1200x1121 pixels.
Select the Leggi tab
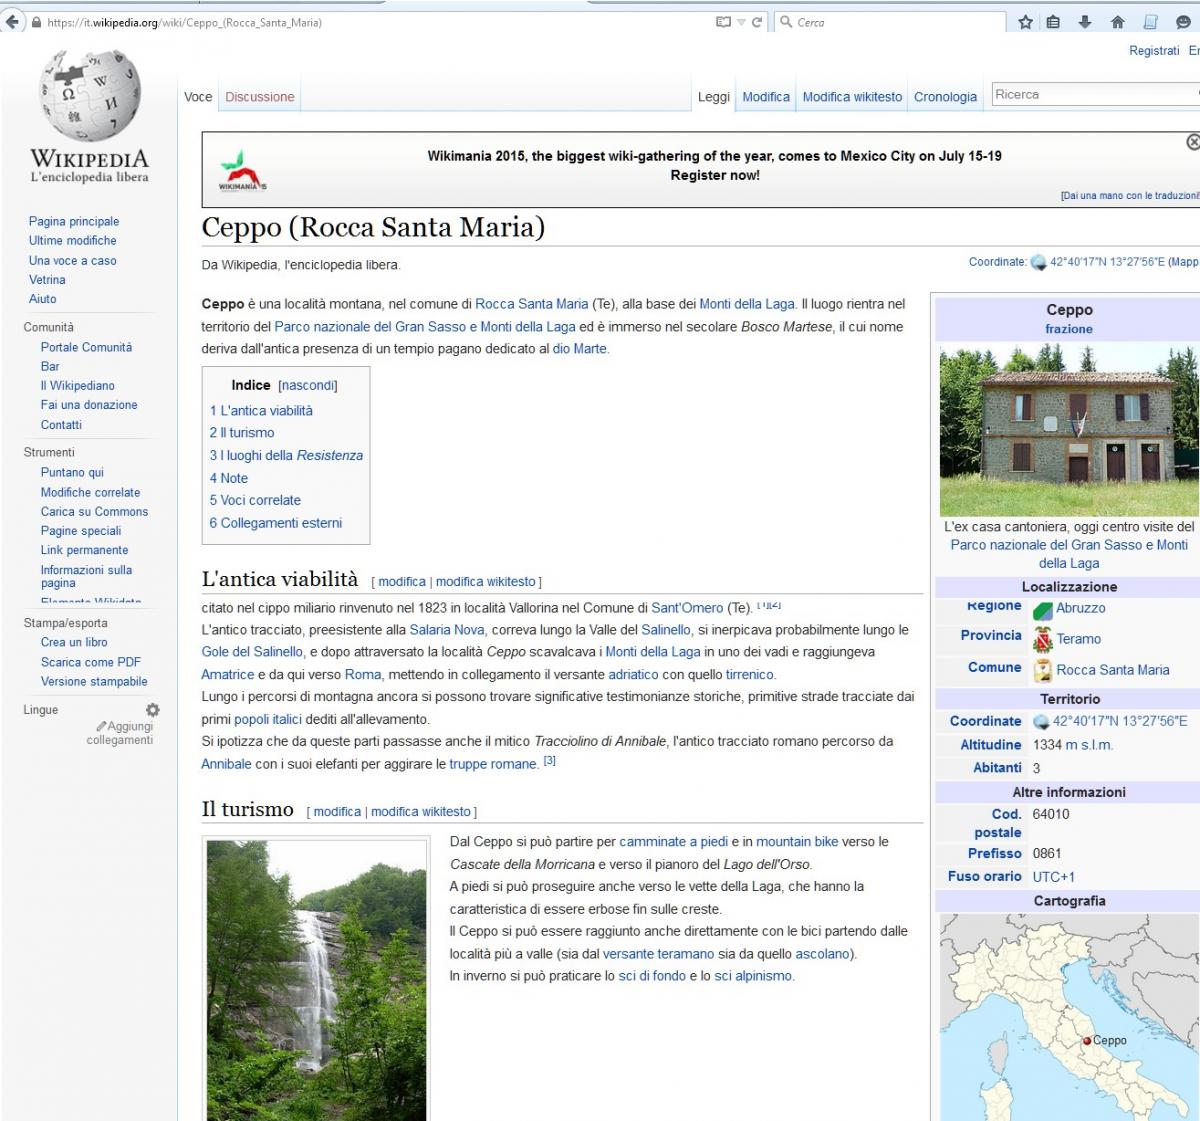coord(714,97)
